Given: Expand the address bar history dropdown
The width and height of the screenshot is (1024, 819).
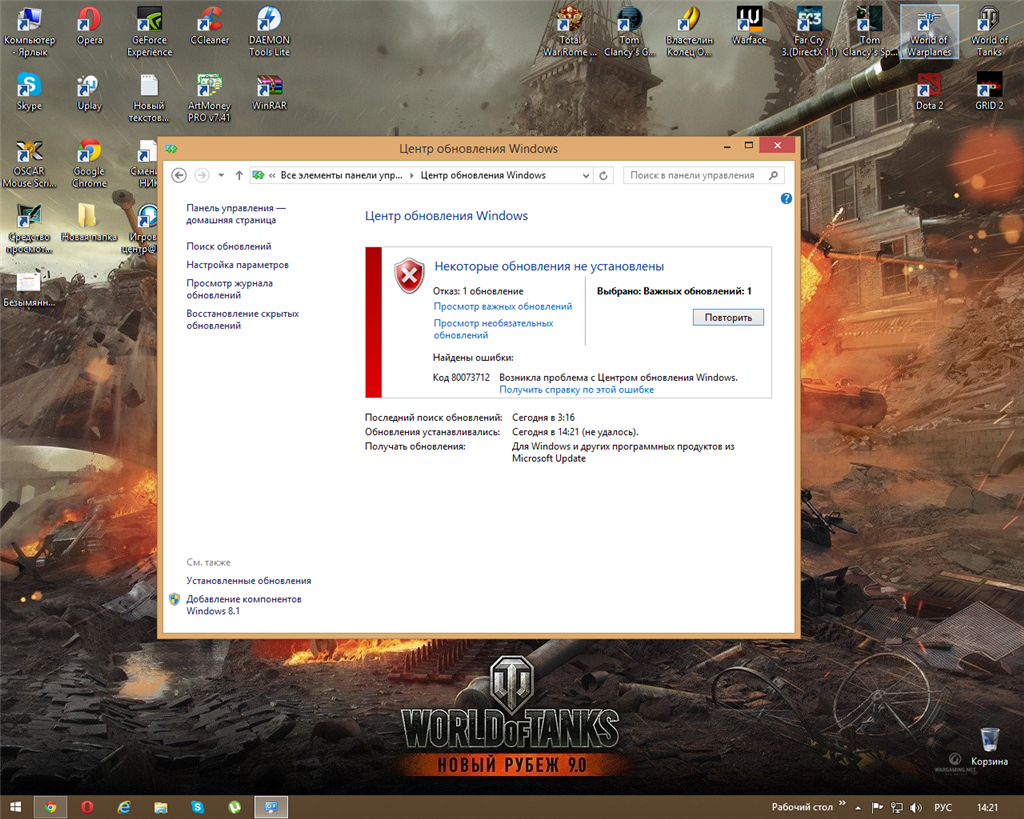Looking at the screenshot, I should click(586, 175).
